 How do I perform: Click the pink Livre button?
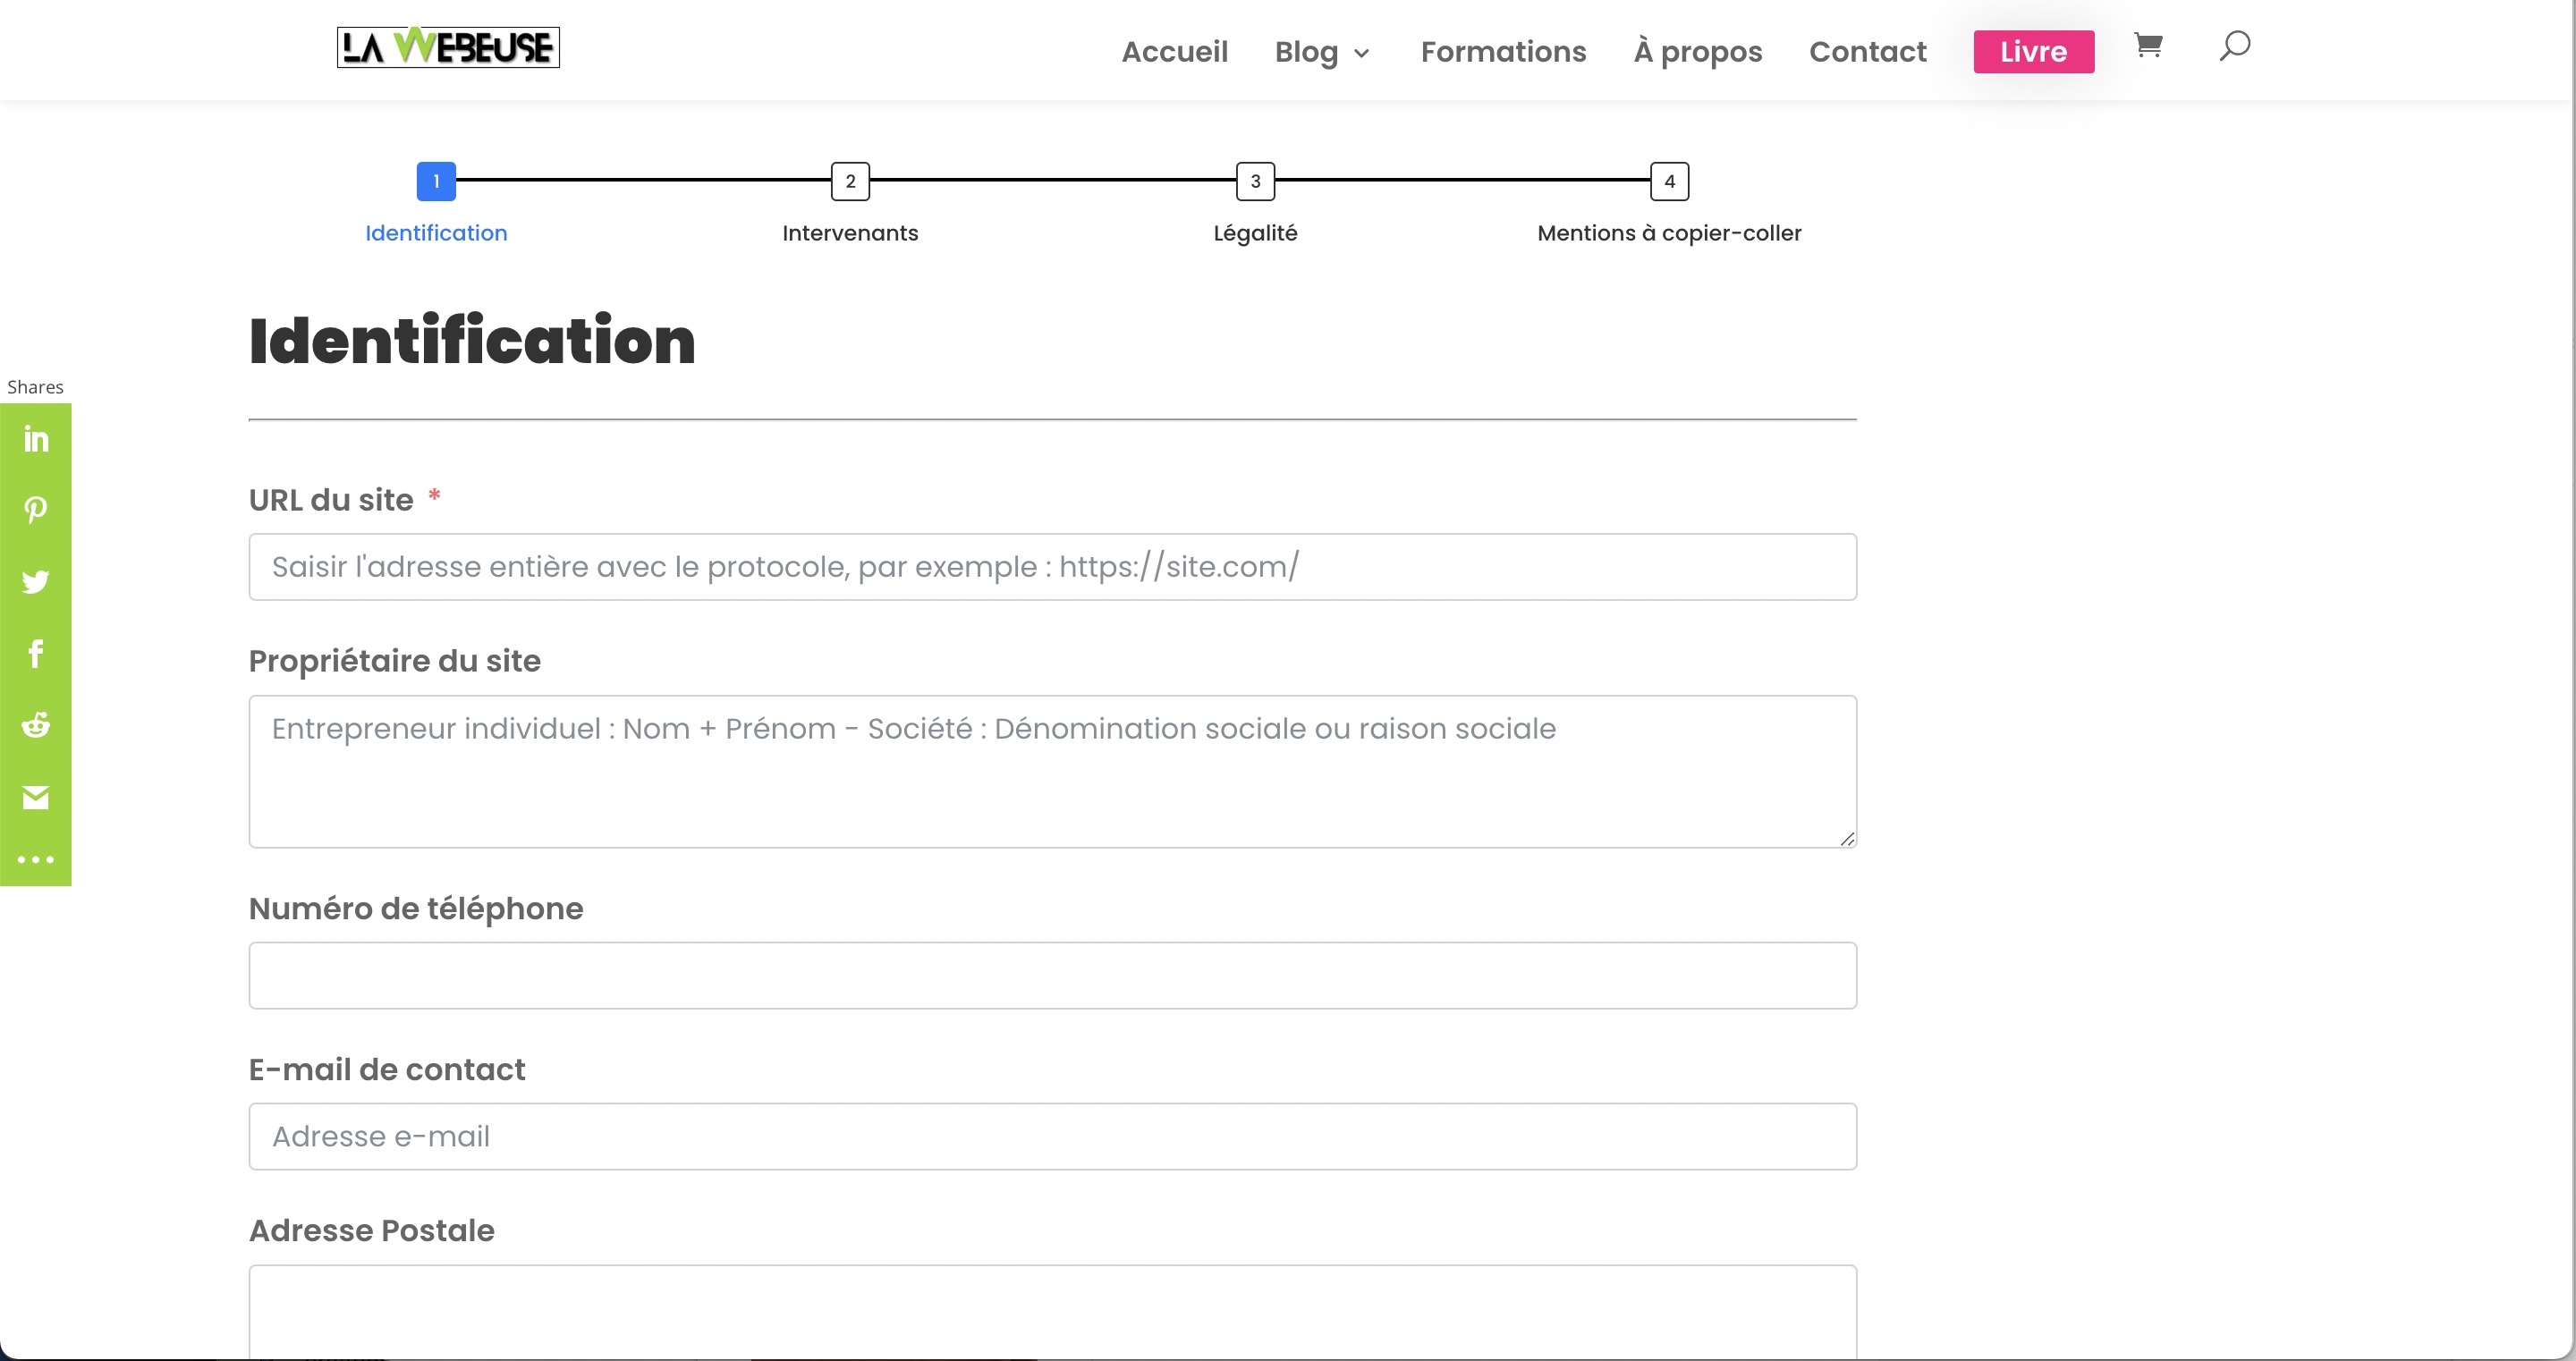[x=2033, y=52]
